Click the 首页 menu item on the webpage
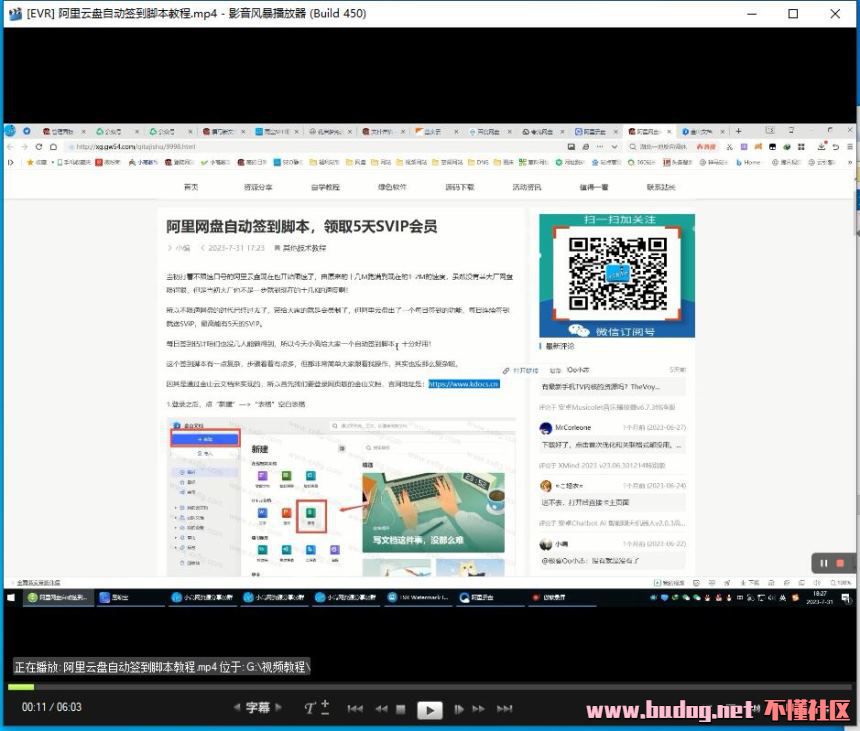 click(x=191, y=187)
